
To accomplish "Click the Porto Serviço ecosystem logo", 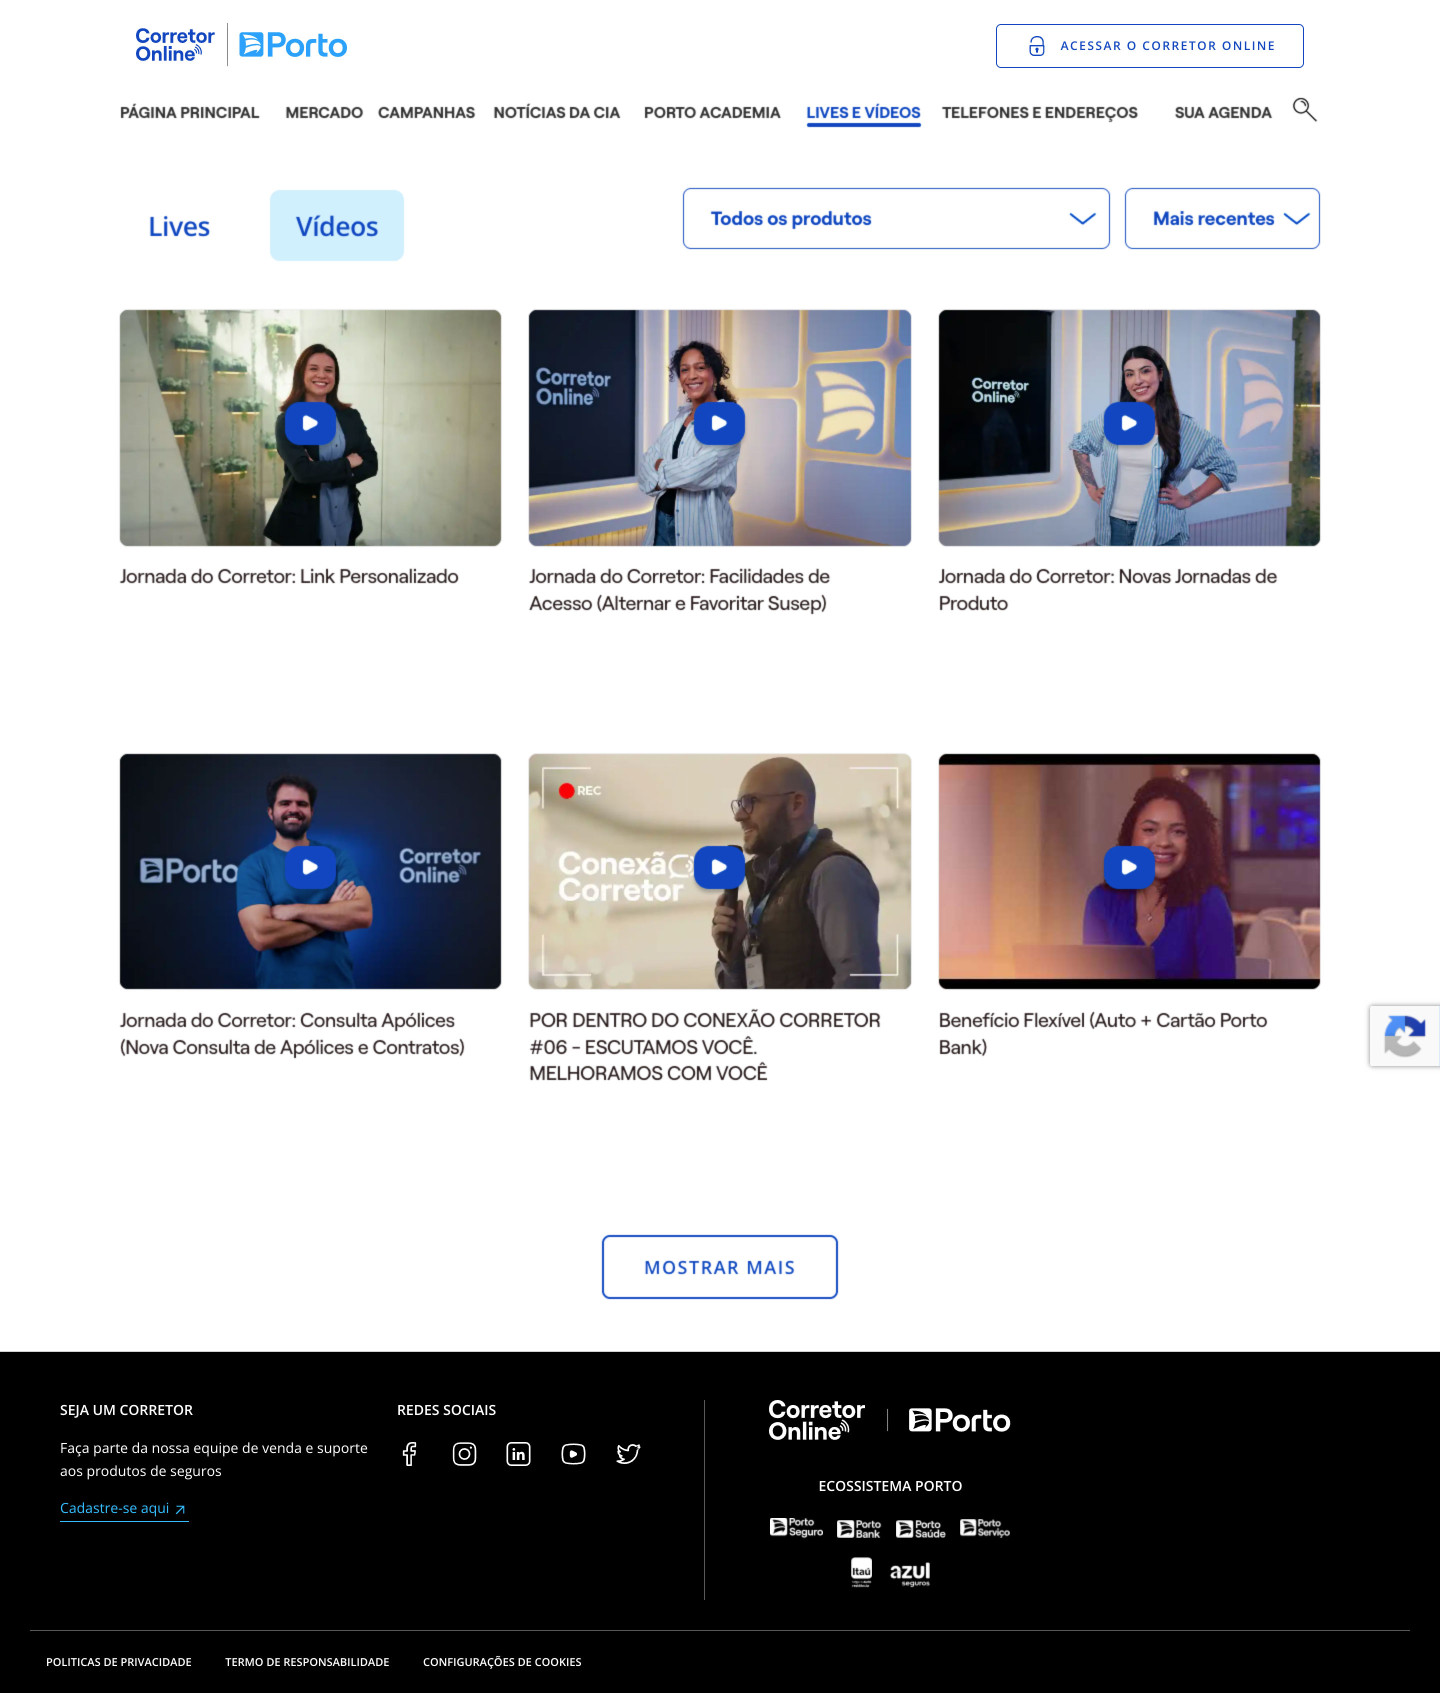I will (x=985, y=1527).
